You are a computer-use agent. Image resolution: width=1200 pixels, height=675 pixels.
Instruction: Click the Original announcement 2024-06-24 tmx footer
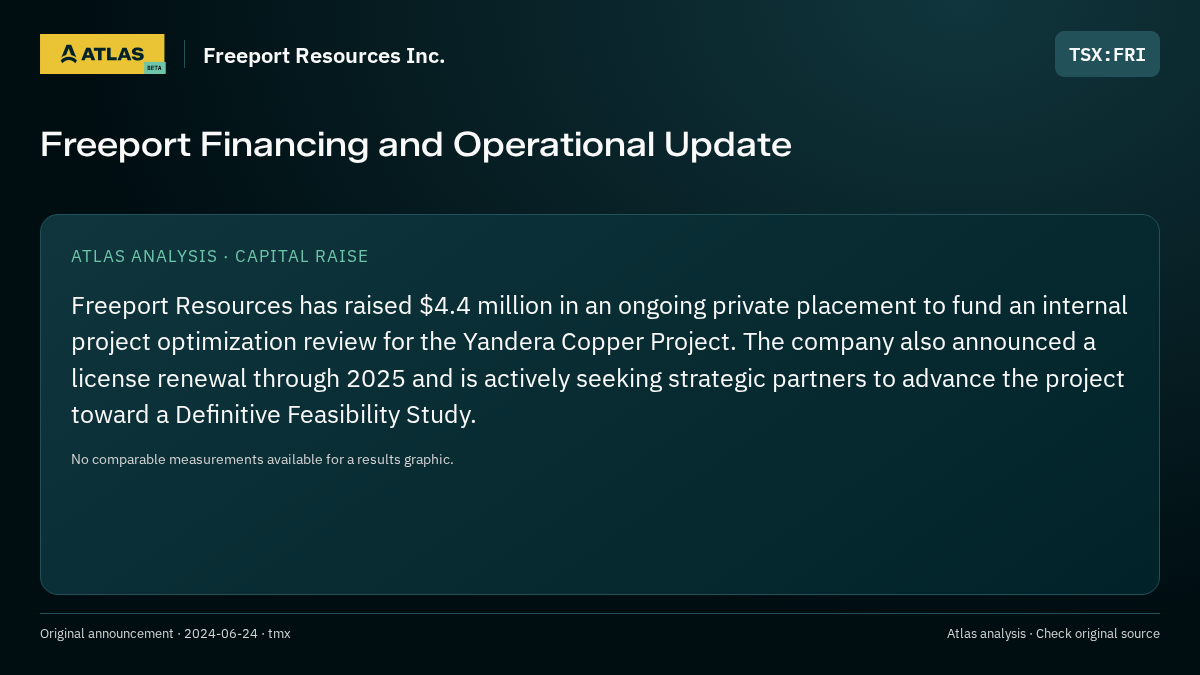coord(165,633)
